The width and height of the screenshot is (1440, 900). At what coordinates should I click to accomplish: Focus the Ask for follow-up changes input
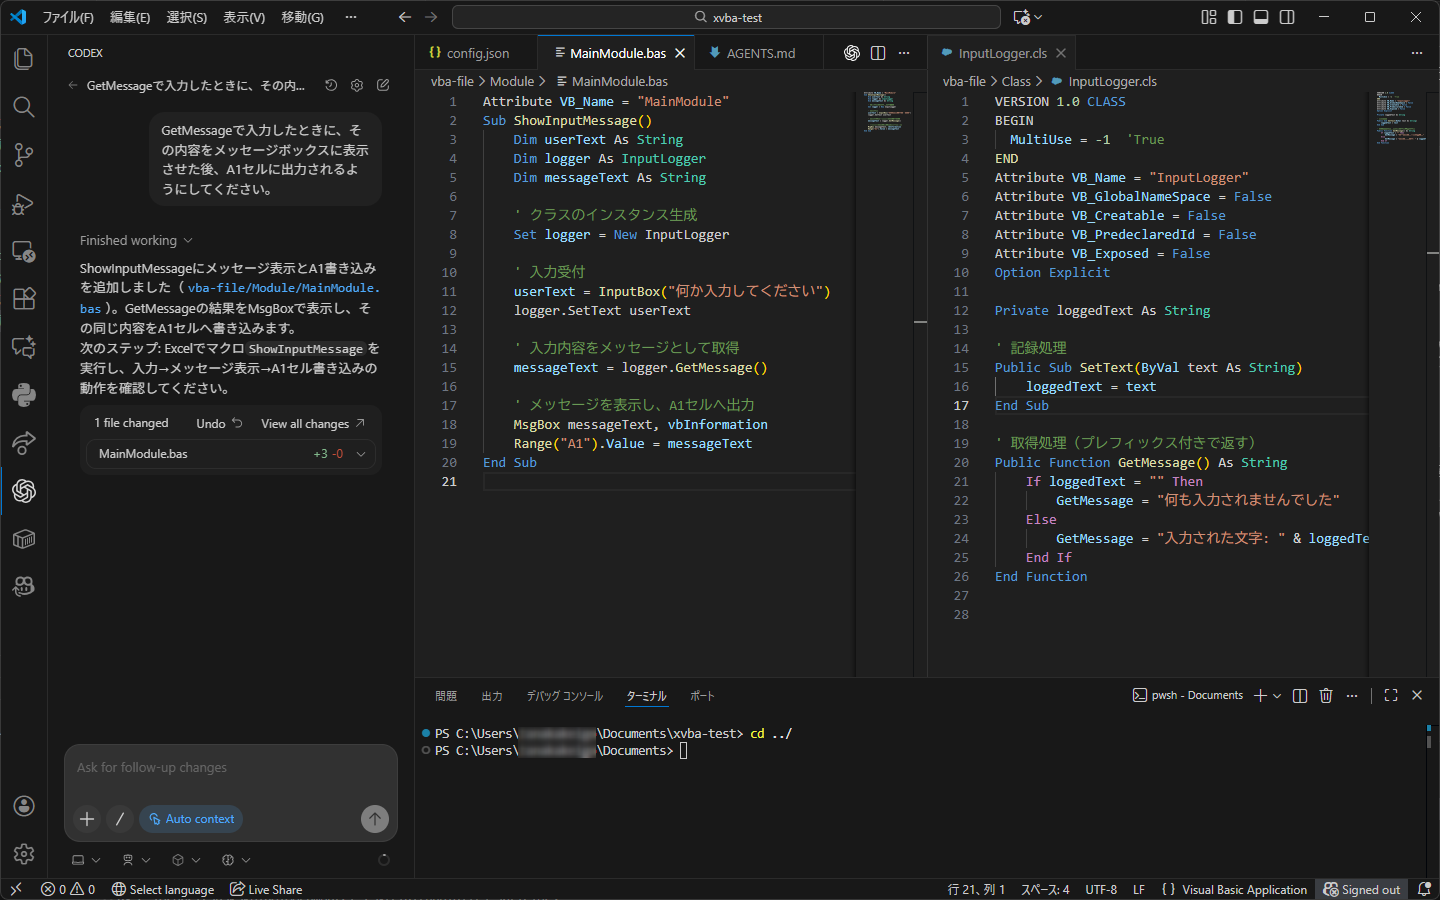point(230,768)
